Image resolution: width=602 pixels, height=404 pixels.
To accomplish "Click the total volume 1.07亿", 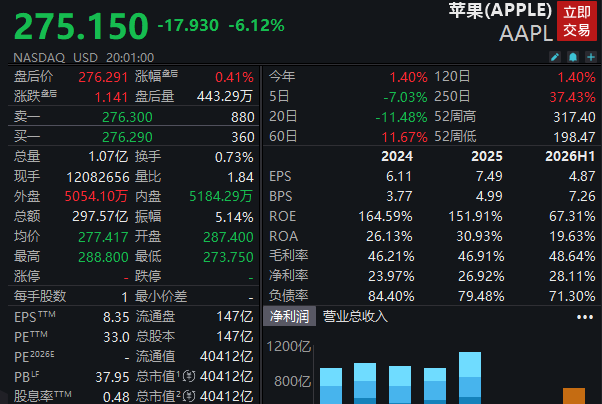I will tap(108, 157).
